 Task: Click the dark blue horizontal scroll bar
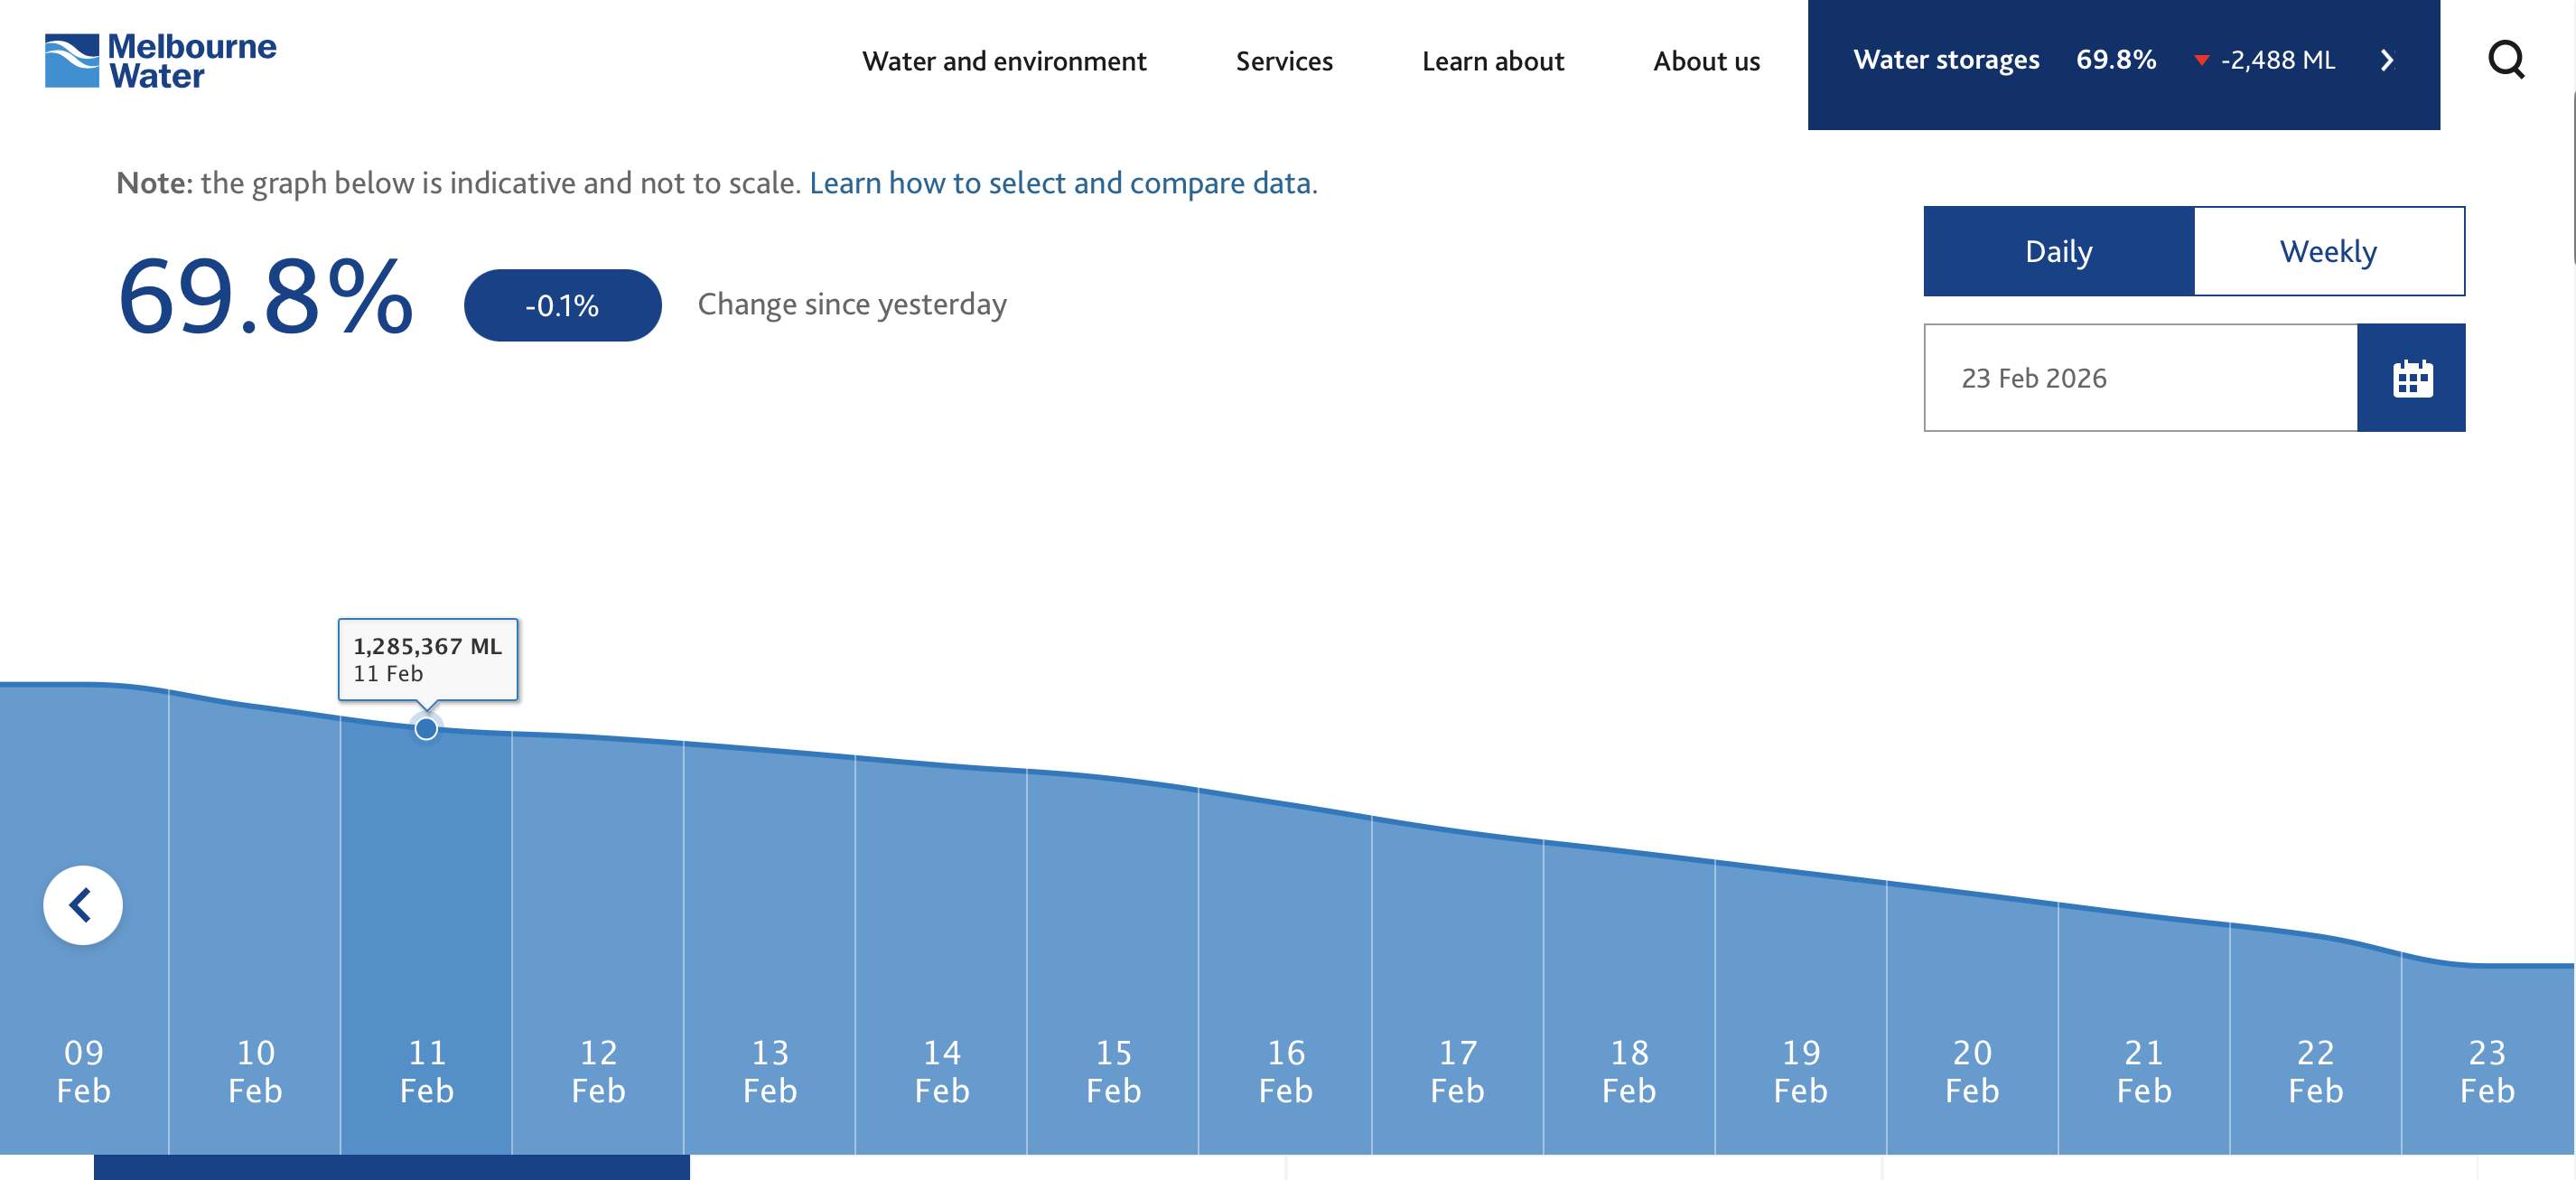pos(391,1167)
